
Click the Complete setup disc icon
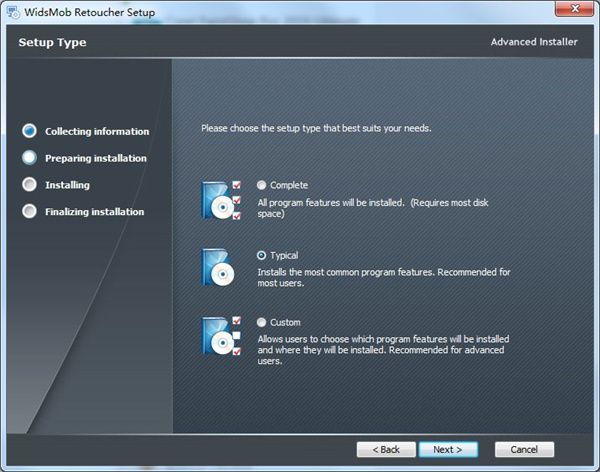coord(221,200)
